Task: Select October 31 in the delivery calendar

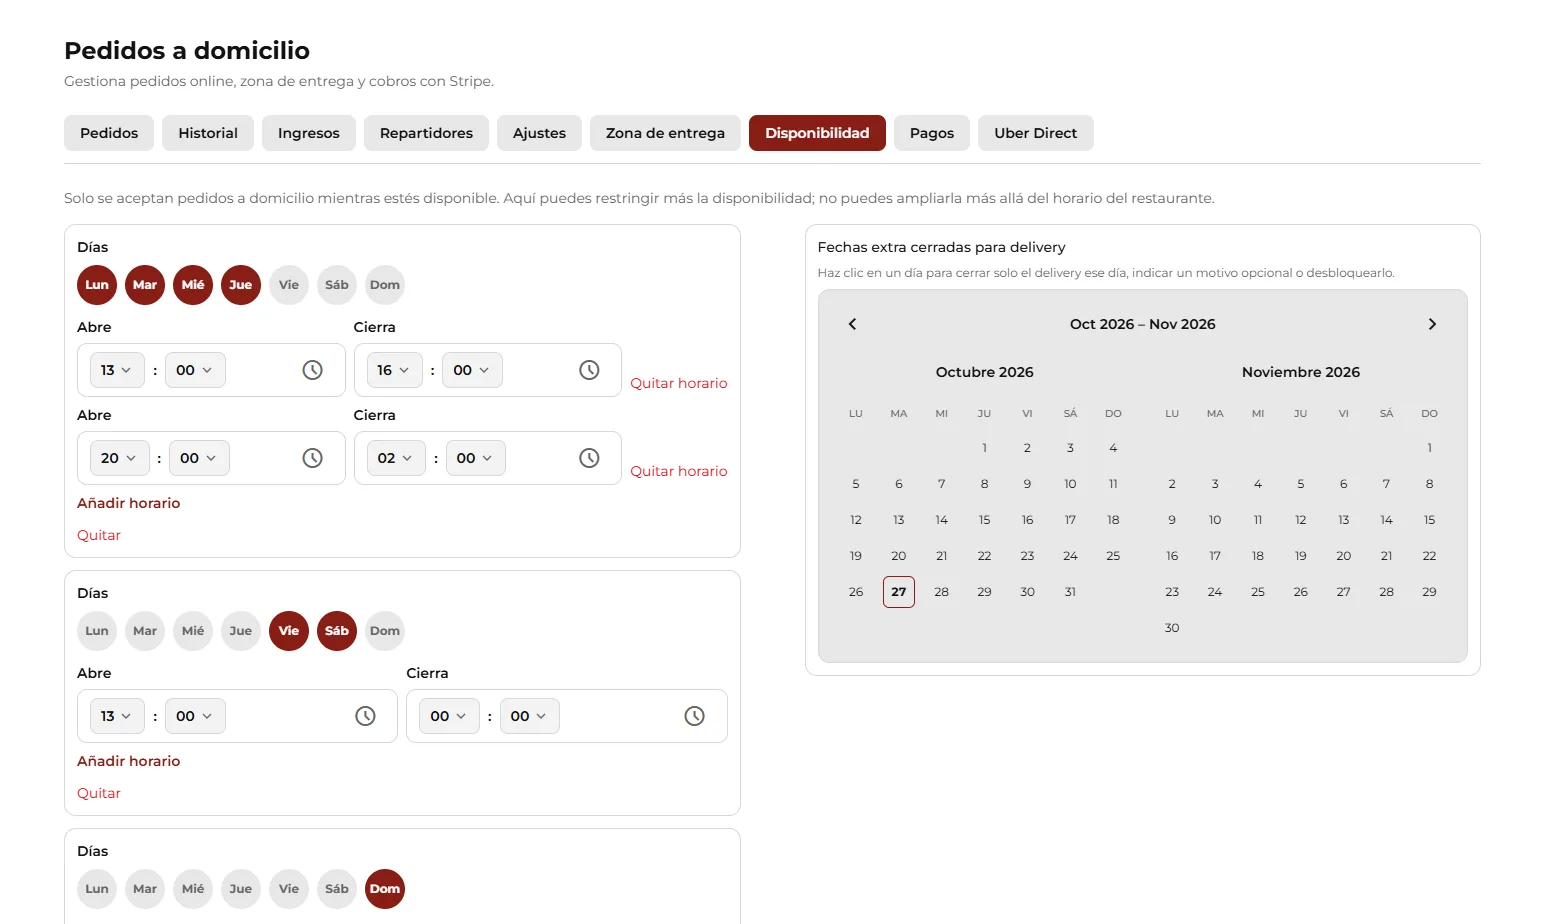Action: click(1070, 592)
